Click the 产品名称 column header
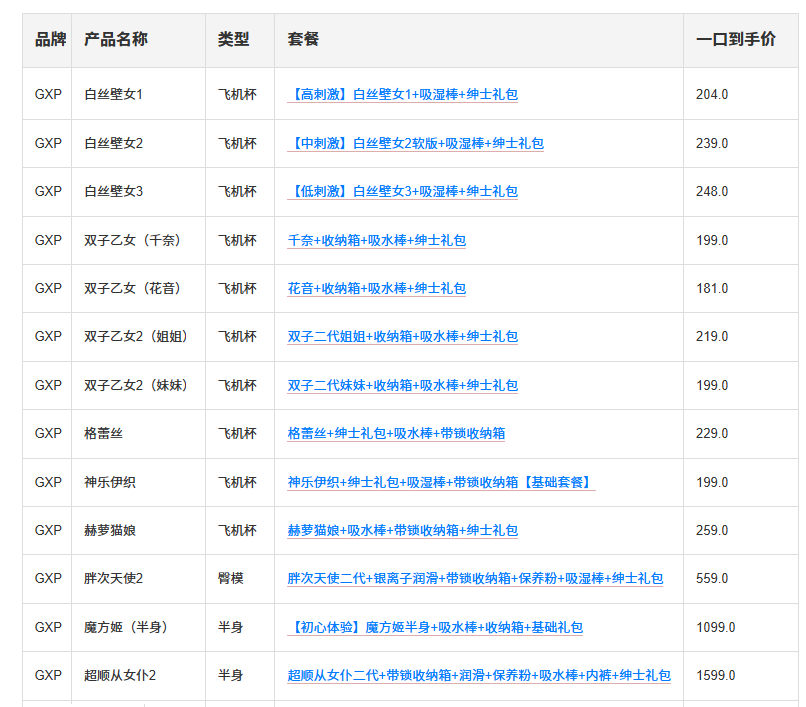 coord(116,40)
